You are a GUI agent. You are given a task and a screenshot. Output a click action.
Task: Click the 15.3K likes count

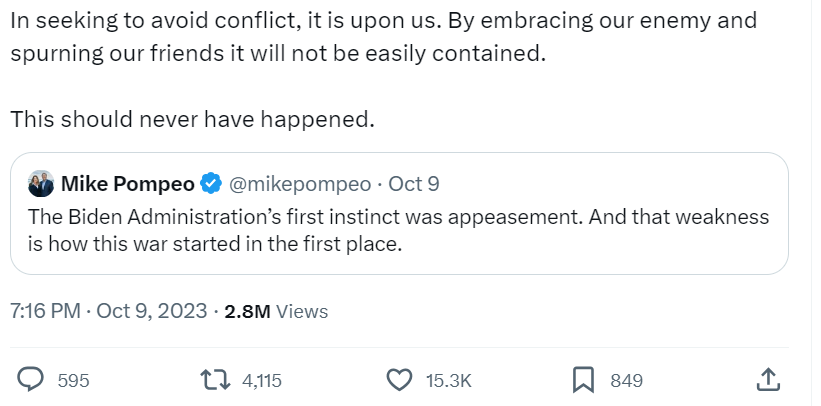point(448,381)
